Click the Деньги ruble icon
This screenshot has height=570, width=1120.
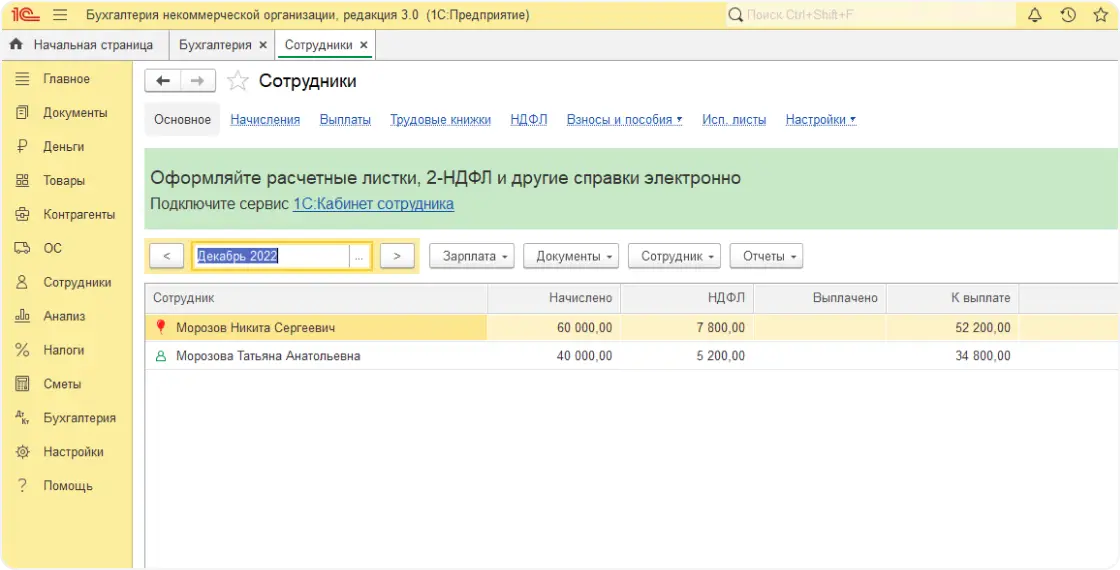click(x=22, y=146)
